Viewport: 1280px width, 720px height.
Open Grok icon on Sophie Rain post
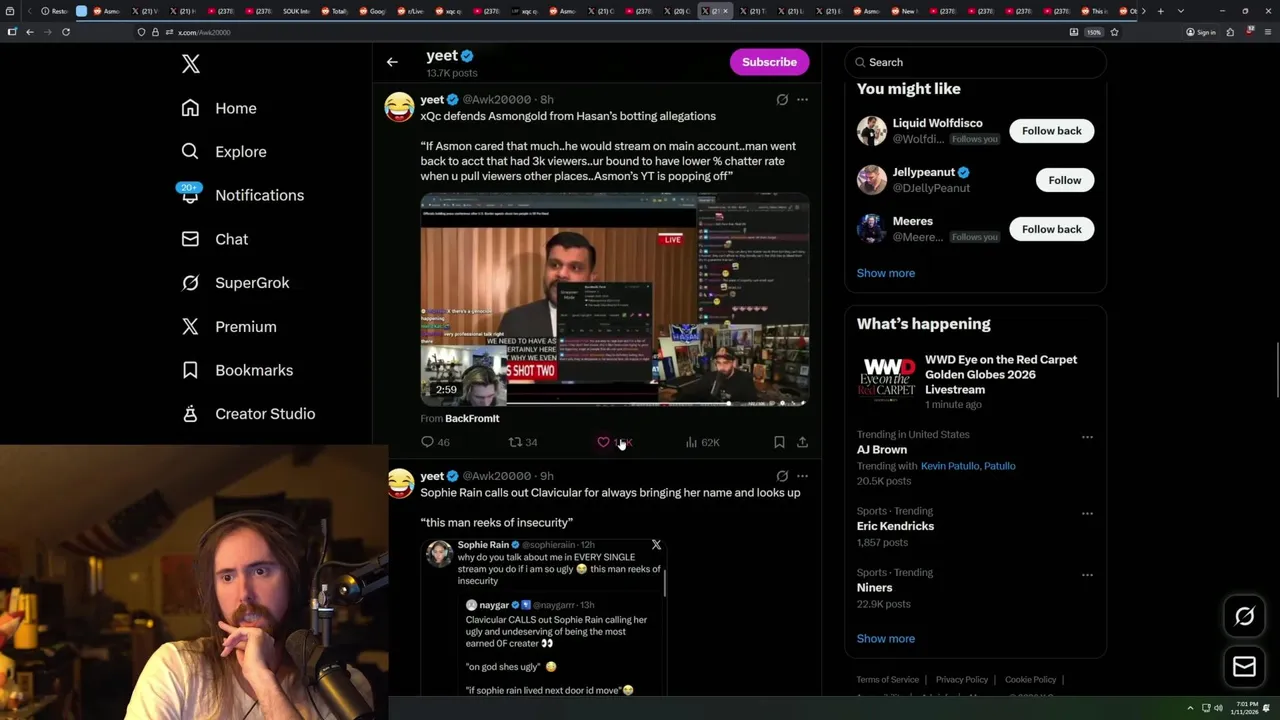pos(782,476)
